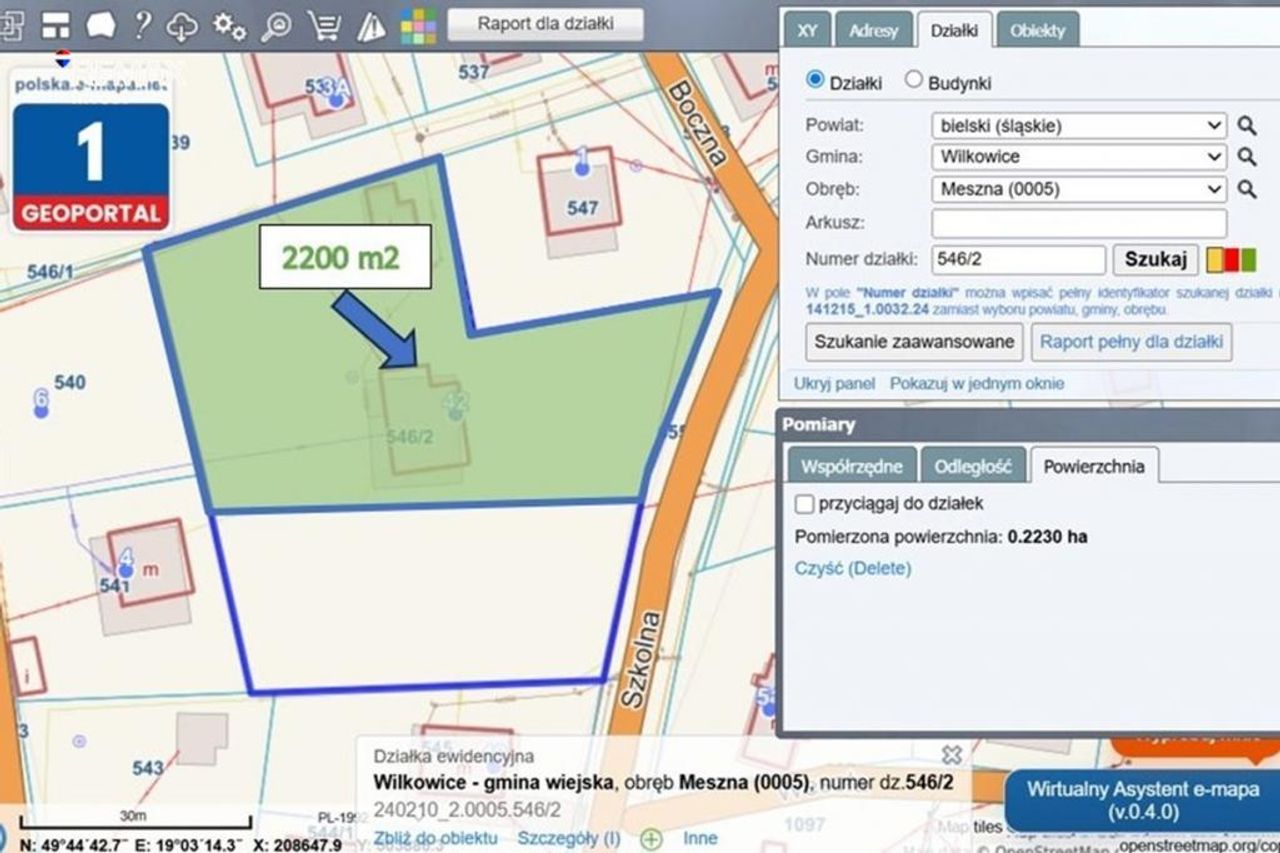Click the shopping cart icon
Screen dimensions: 1280x853
323,26
